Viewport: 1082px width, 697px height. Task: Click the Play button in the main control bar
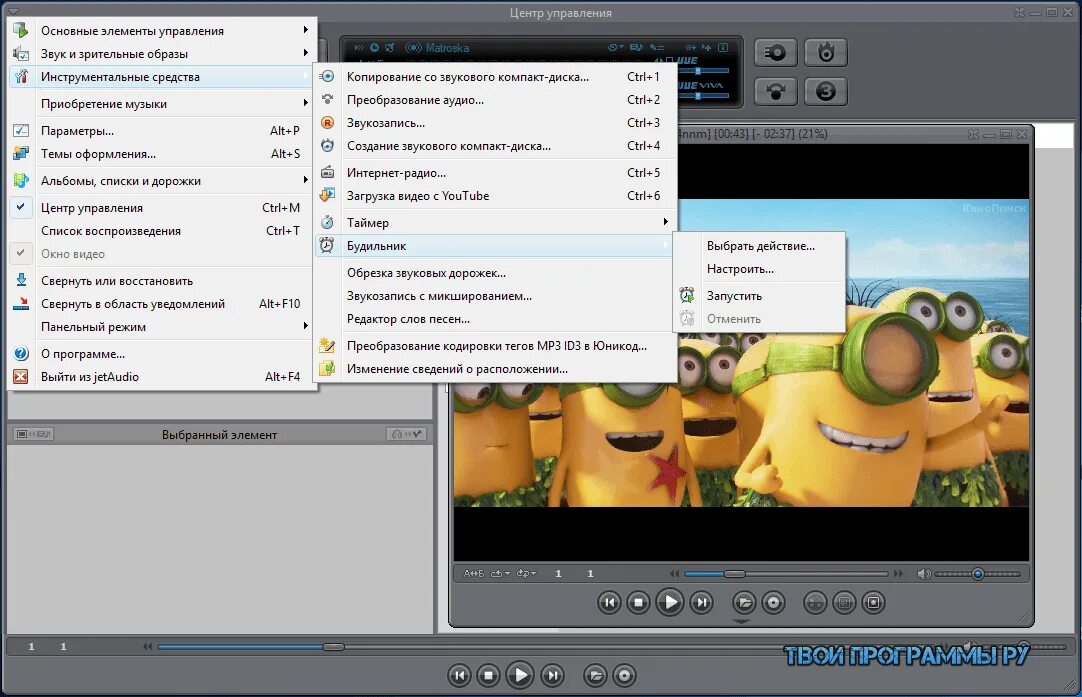520,675
